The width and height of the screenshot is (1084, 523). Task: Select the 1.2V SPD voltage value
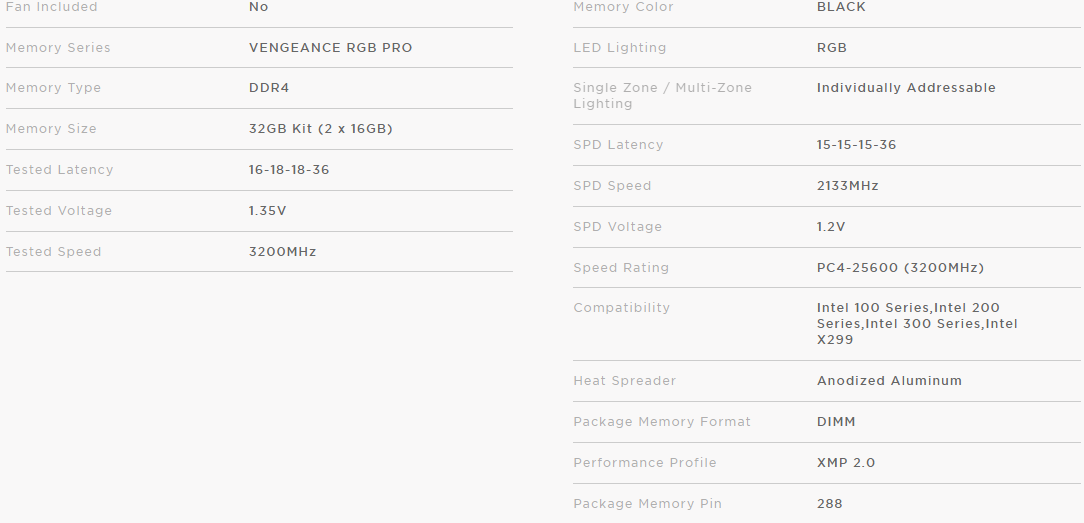831,227
